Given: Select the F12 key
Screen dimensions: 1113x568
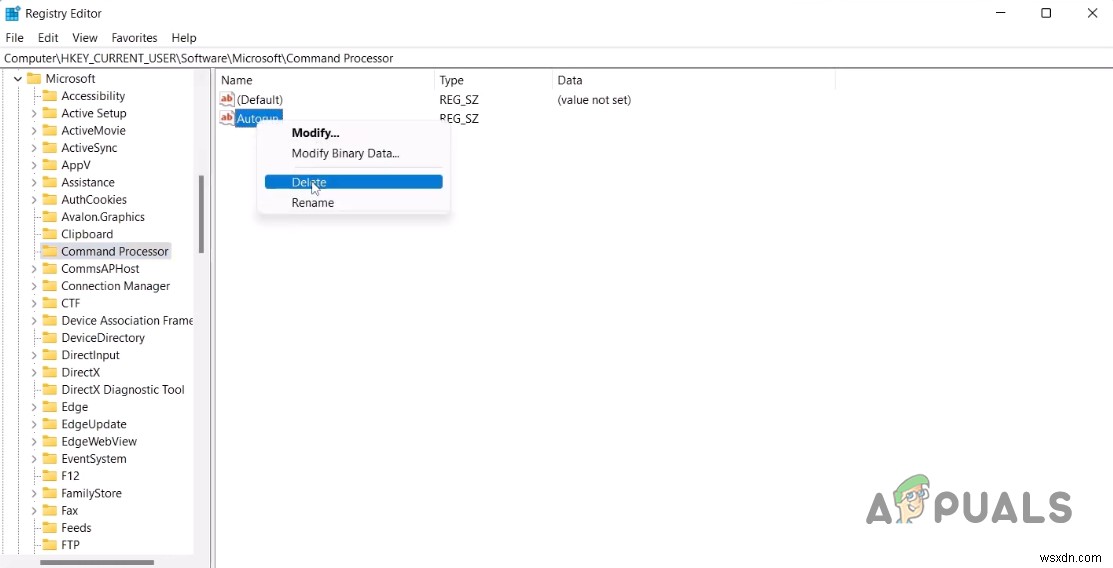Looking at the screenshot, I should click(70, 476).
